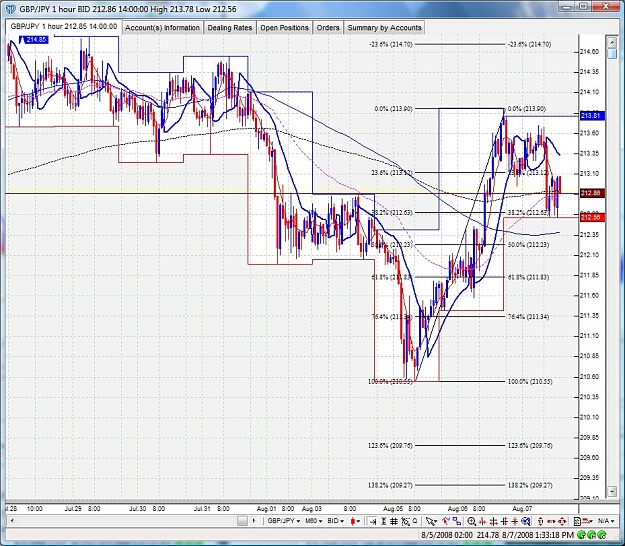Click the vertical scrollbar up arrow

pos(612,41)
